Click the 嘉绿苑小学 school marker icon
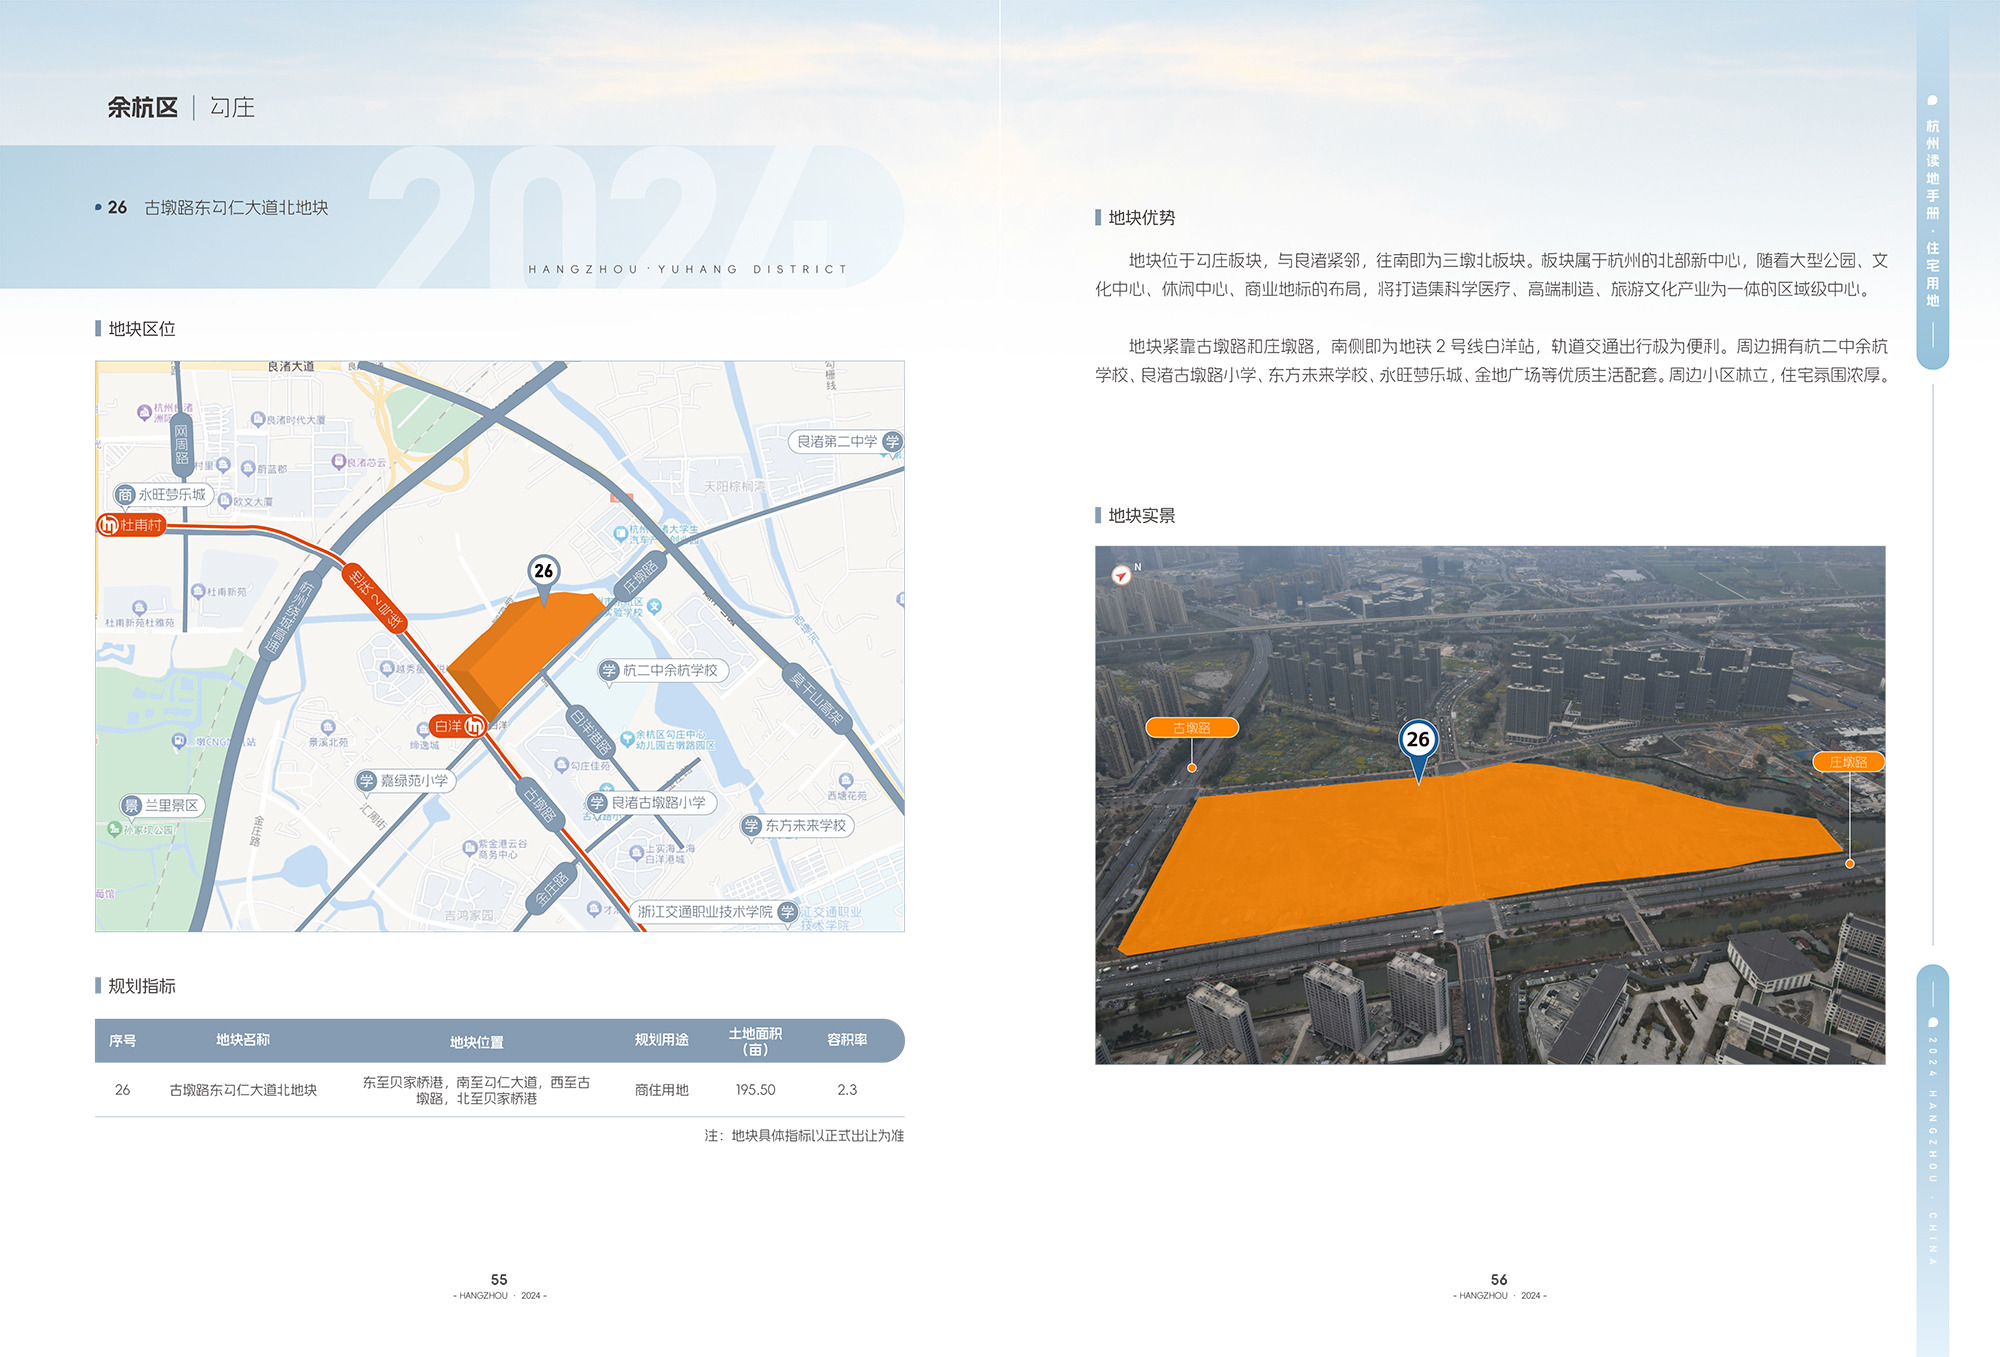The height and width of the screenshot is (1357, 2000). (366, 781)
